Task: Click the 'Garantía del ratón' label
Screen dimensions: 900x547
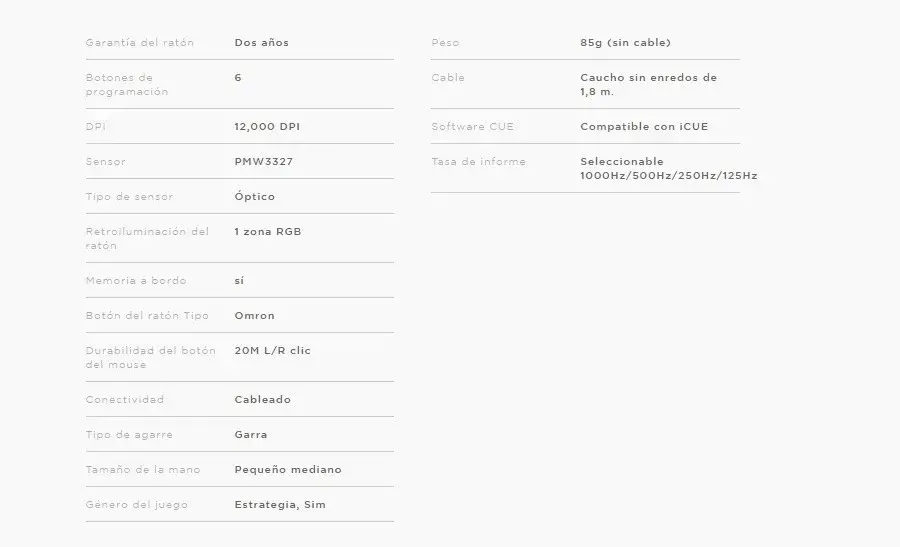Action: 140,43
